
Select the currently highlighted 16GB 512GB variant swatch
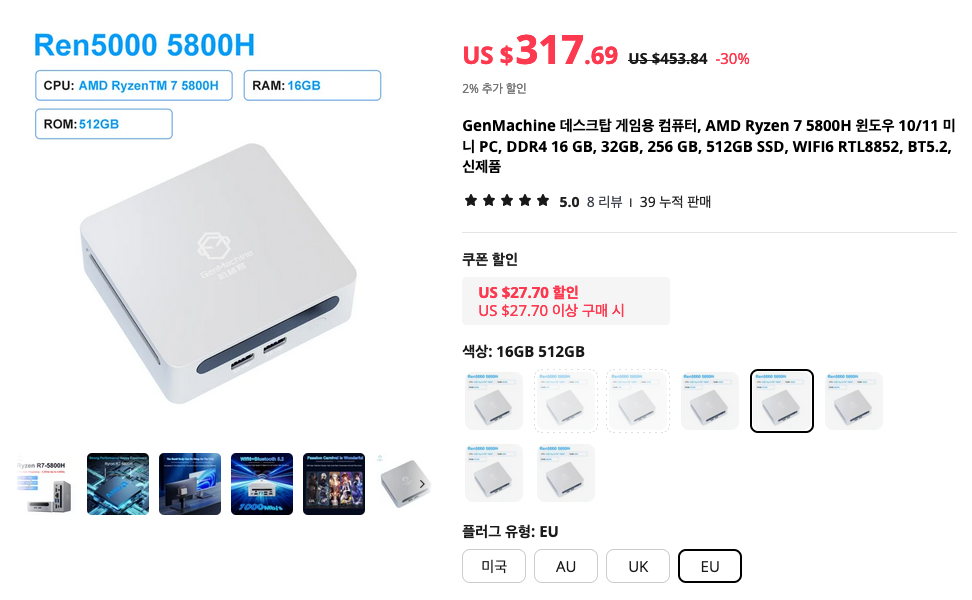click(782, 401)
